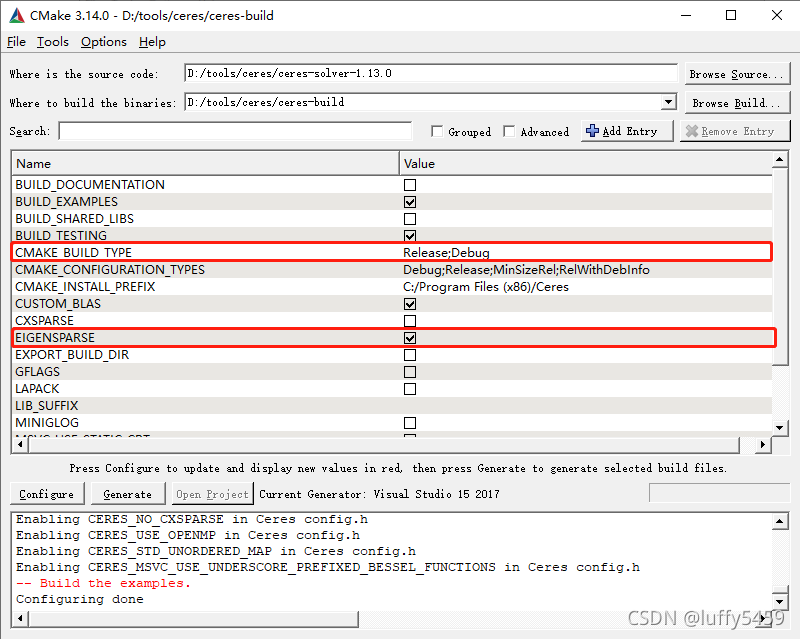Click the 'Configuring done' log line

(x=80, y=599)
